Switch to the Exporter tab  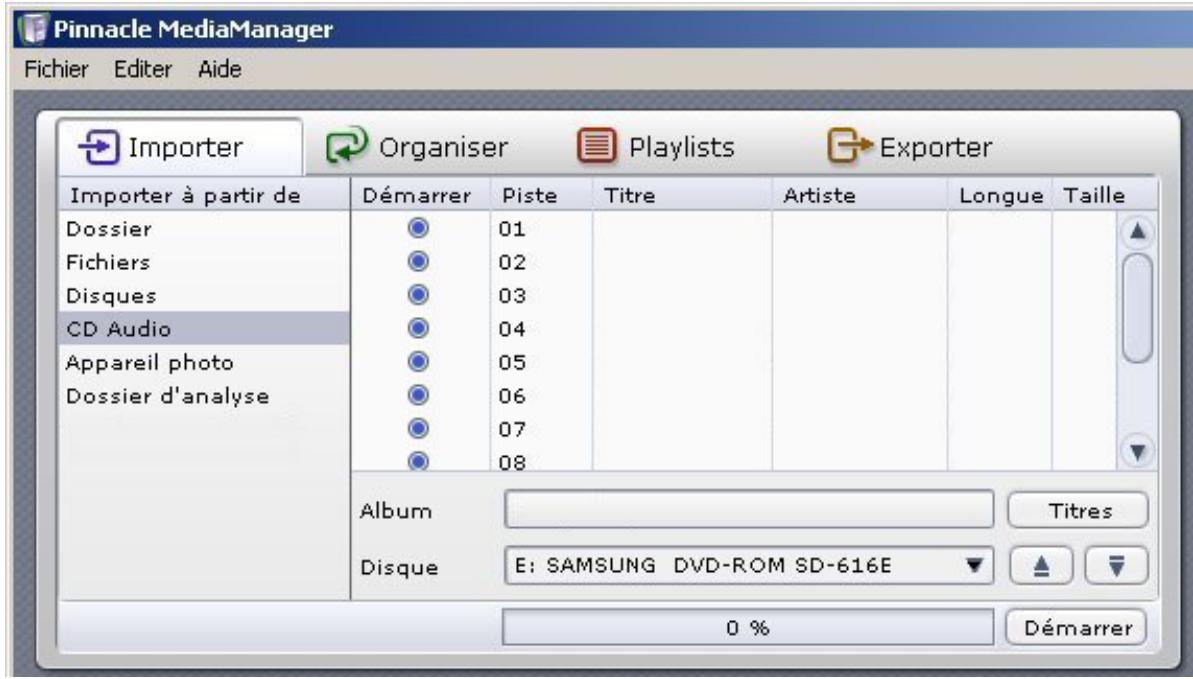coord(910,147)
